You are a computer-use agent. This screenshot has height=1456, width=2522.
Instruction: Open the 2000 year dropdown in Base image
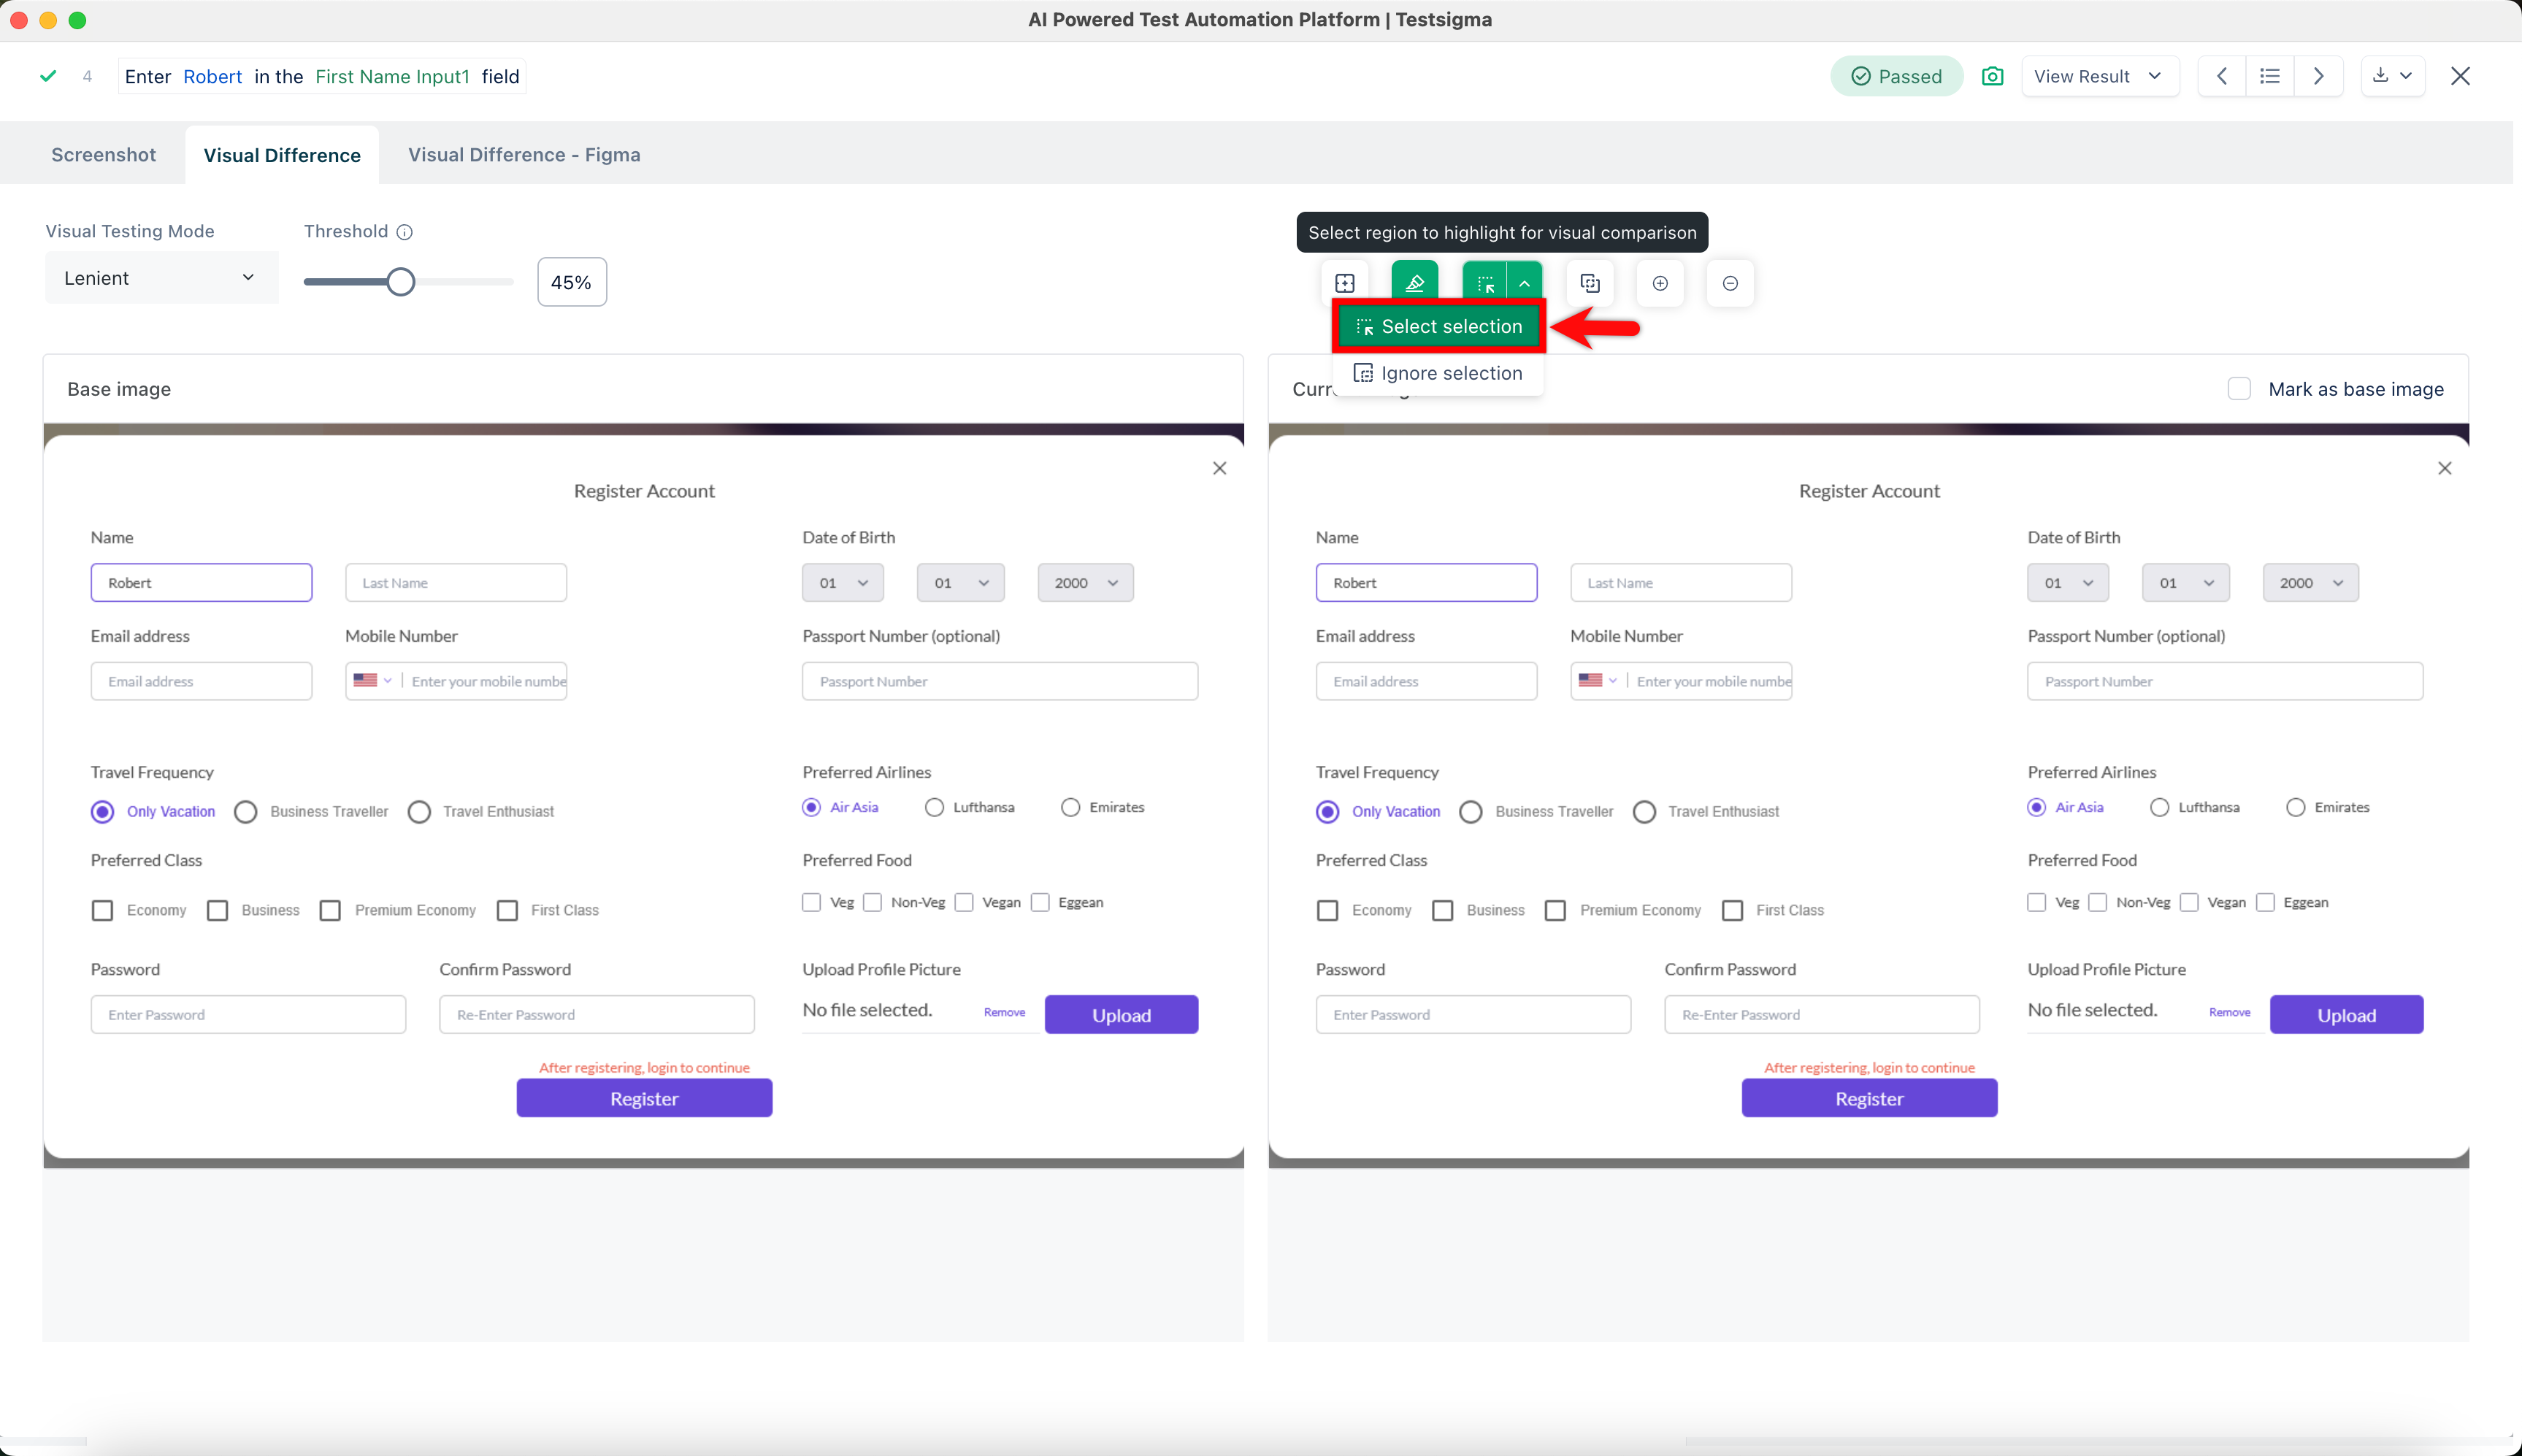[1085, 583]
